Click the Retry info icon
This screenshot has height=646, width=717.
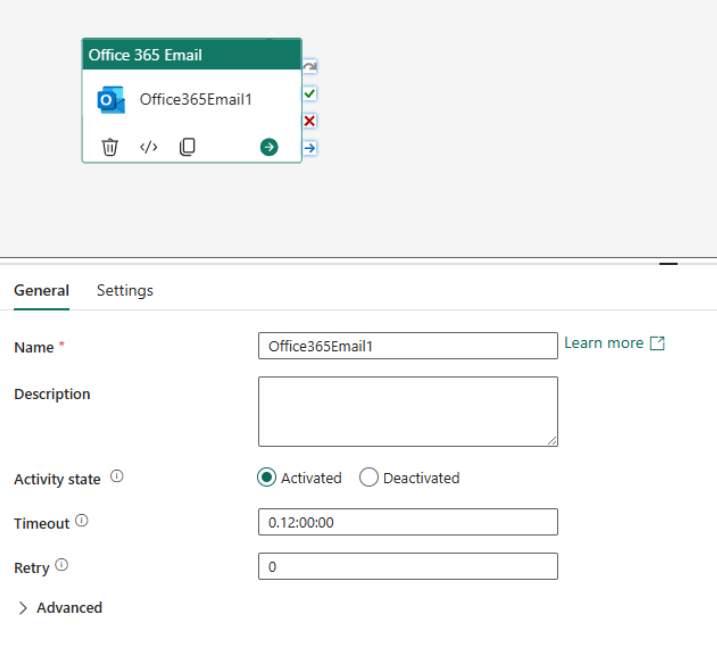62,565
